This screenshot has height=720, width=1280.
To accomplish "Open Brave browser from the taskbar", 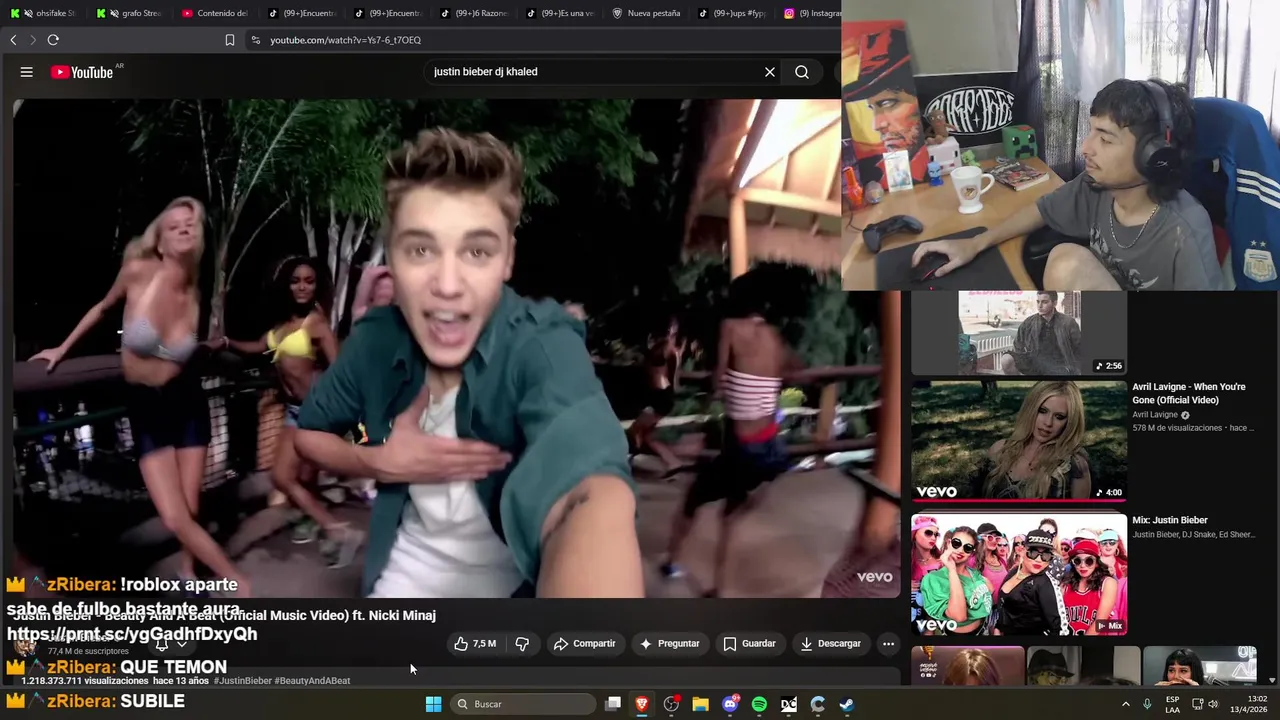I will click(642, 704).
